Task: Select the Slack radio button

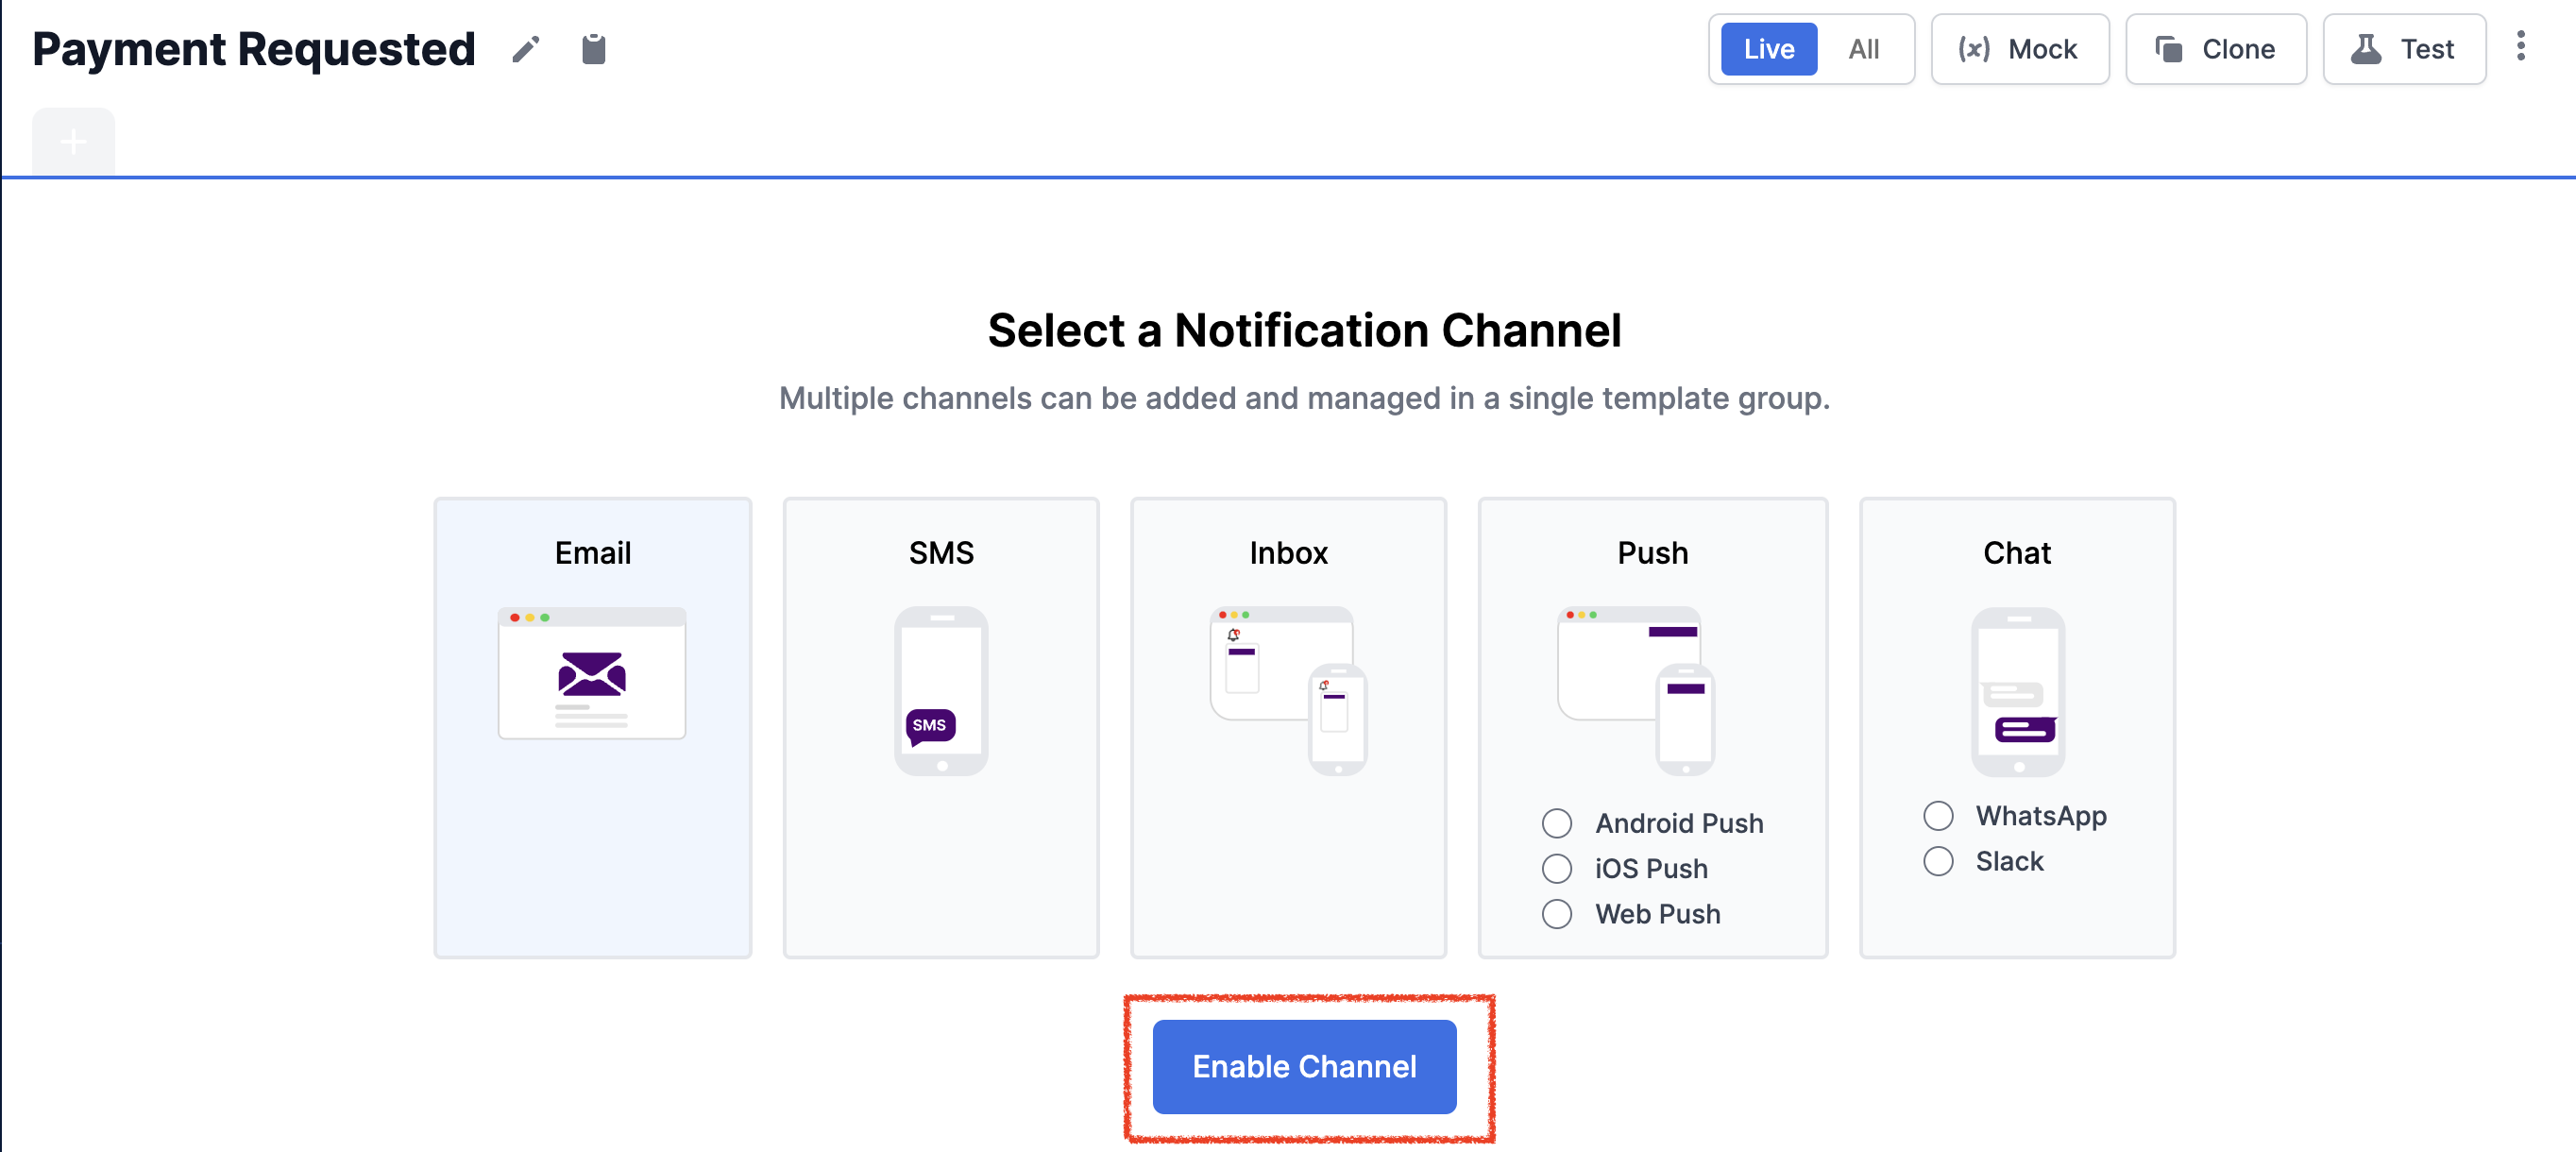Action: point(1938,861)
